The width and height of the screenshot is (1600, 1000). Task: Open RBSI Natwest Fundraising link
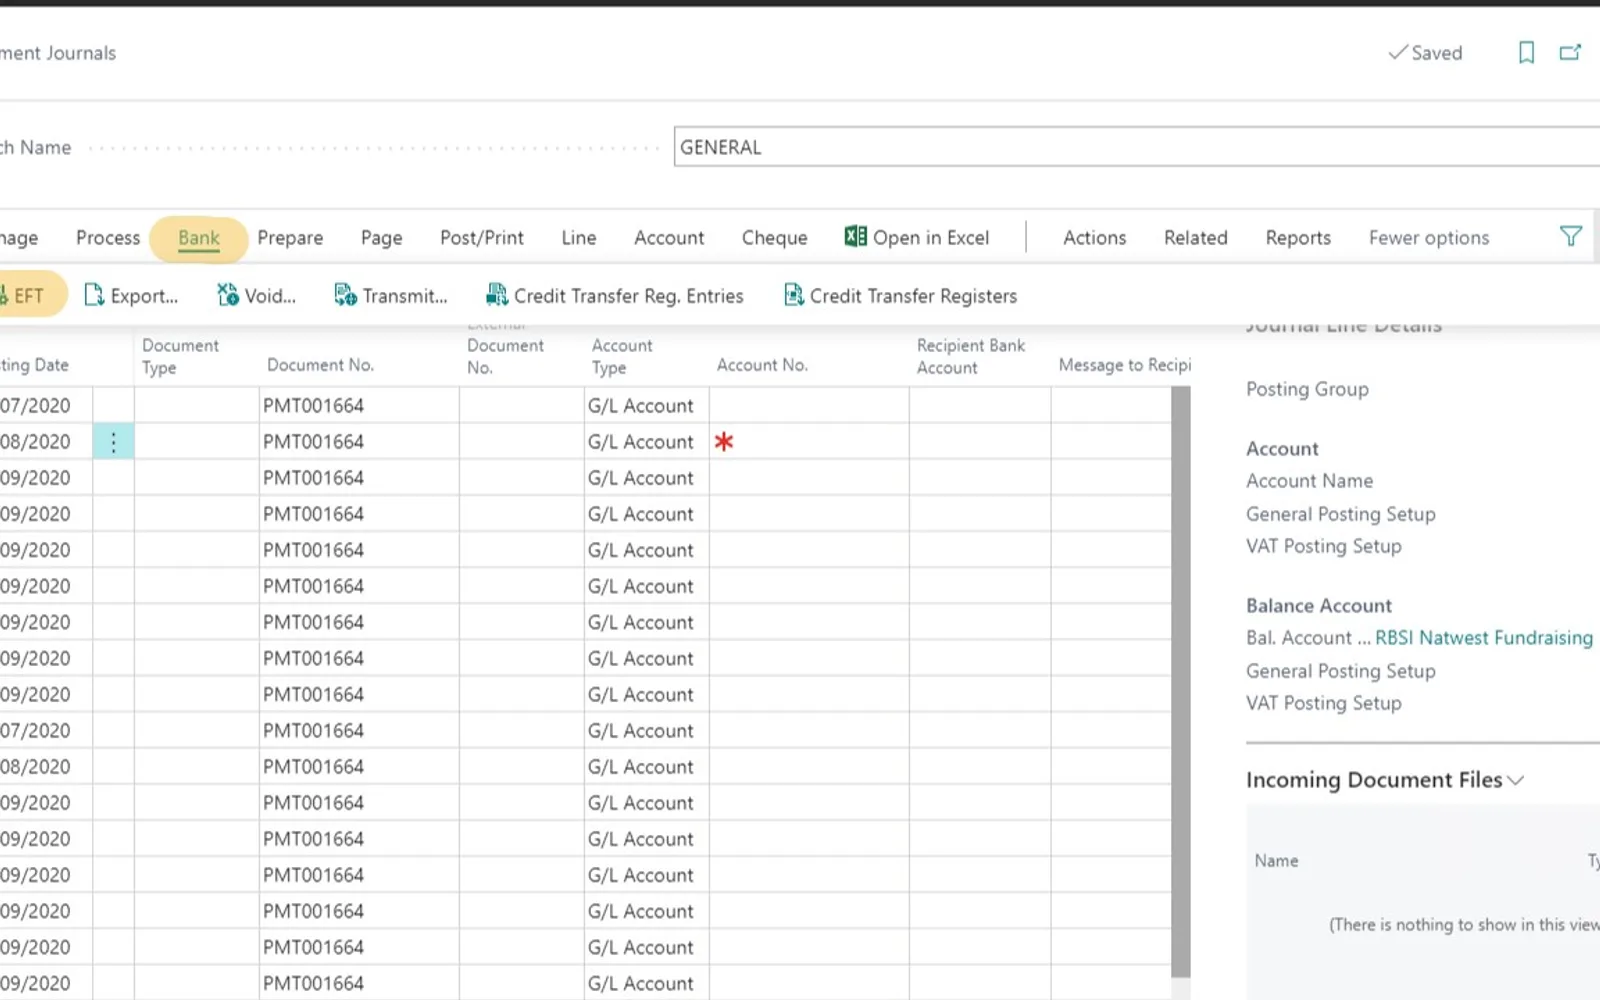point(1484,638)
